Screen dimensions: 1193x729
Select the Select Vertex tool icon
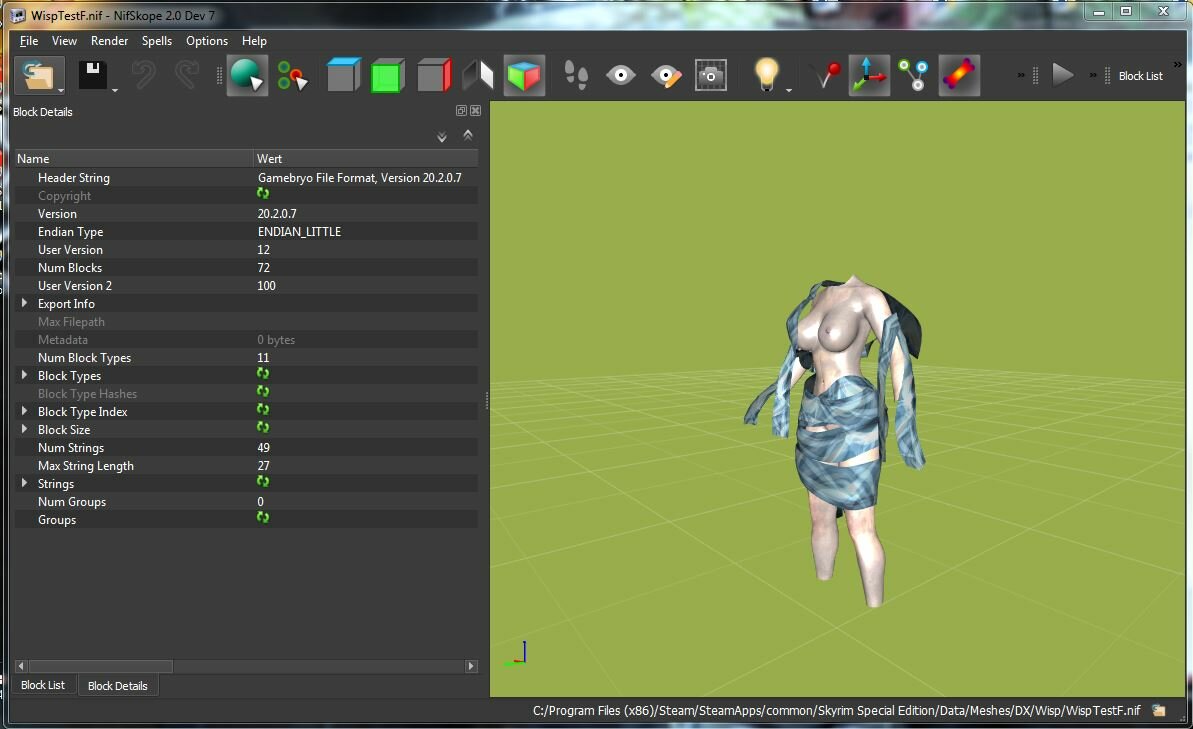[293, 75]
